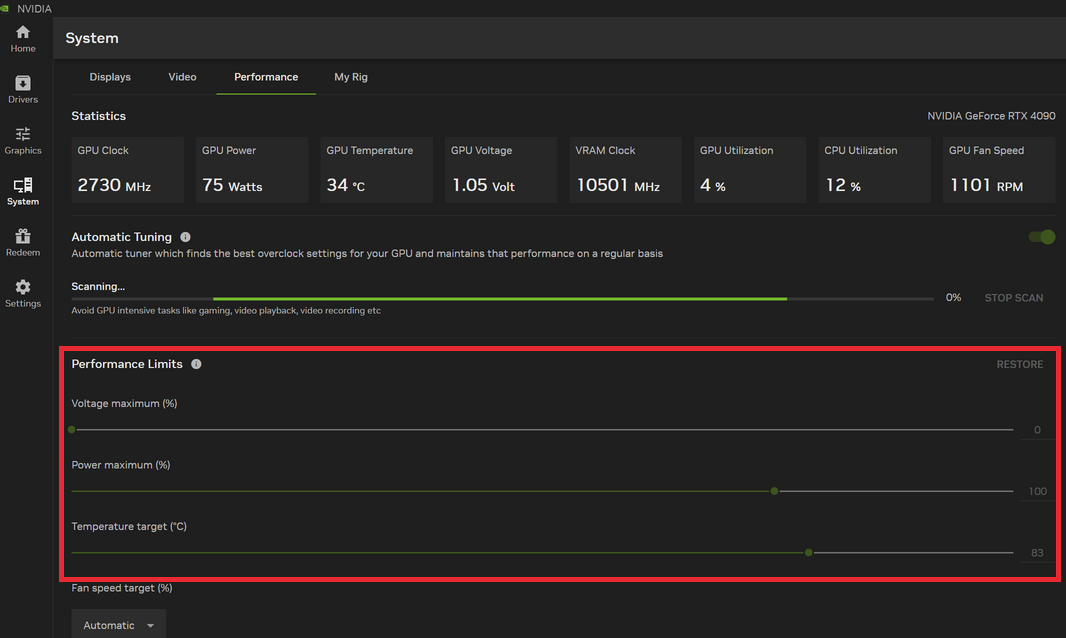Click the GPU Power 75 Watts card
1066x638 pixels.
[252, 170]
